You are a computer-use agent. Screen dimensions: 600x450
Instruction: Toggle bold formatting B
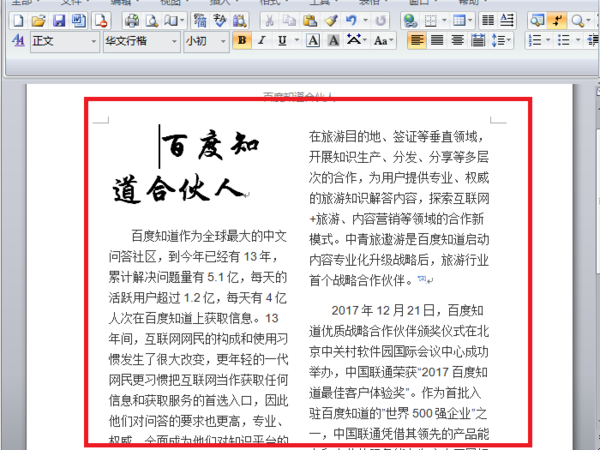click(x=242, y=40)
